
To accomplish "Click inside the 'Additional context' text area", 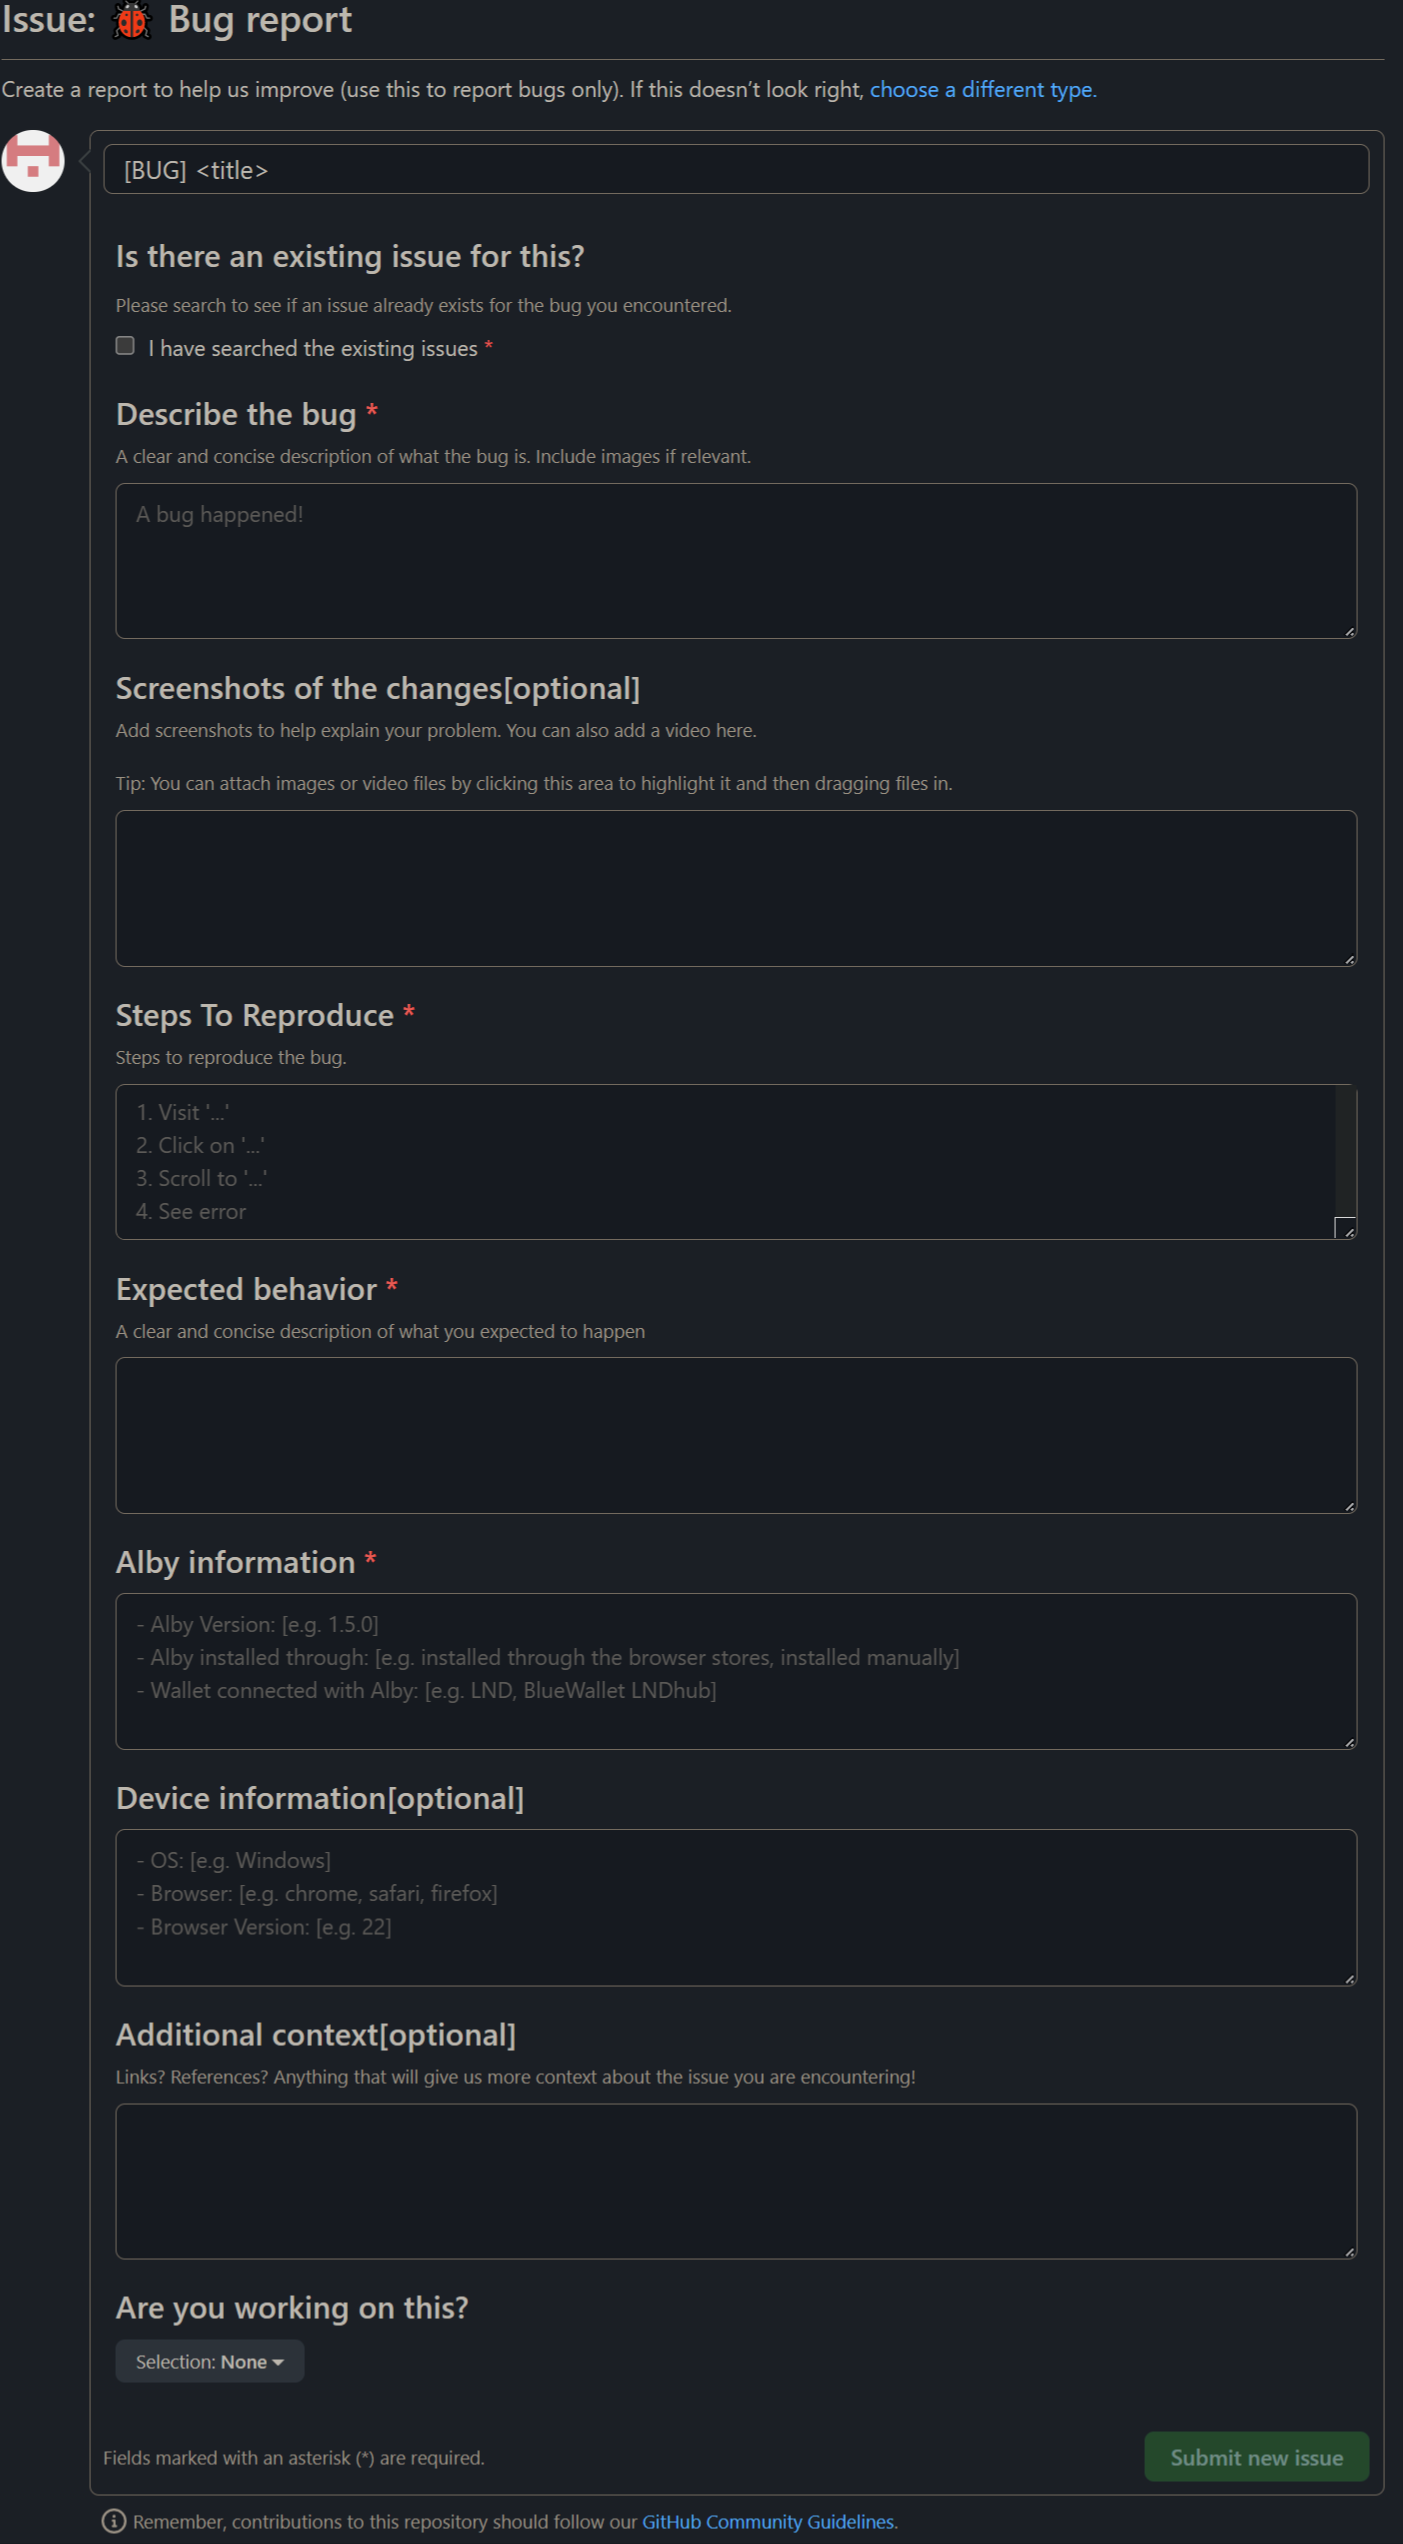I will pyautogui.click(x=737, y=2180).
